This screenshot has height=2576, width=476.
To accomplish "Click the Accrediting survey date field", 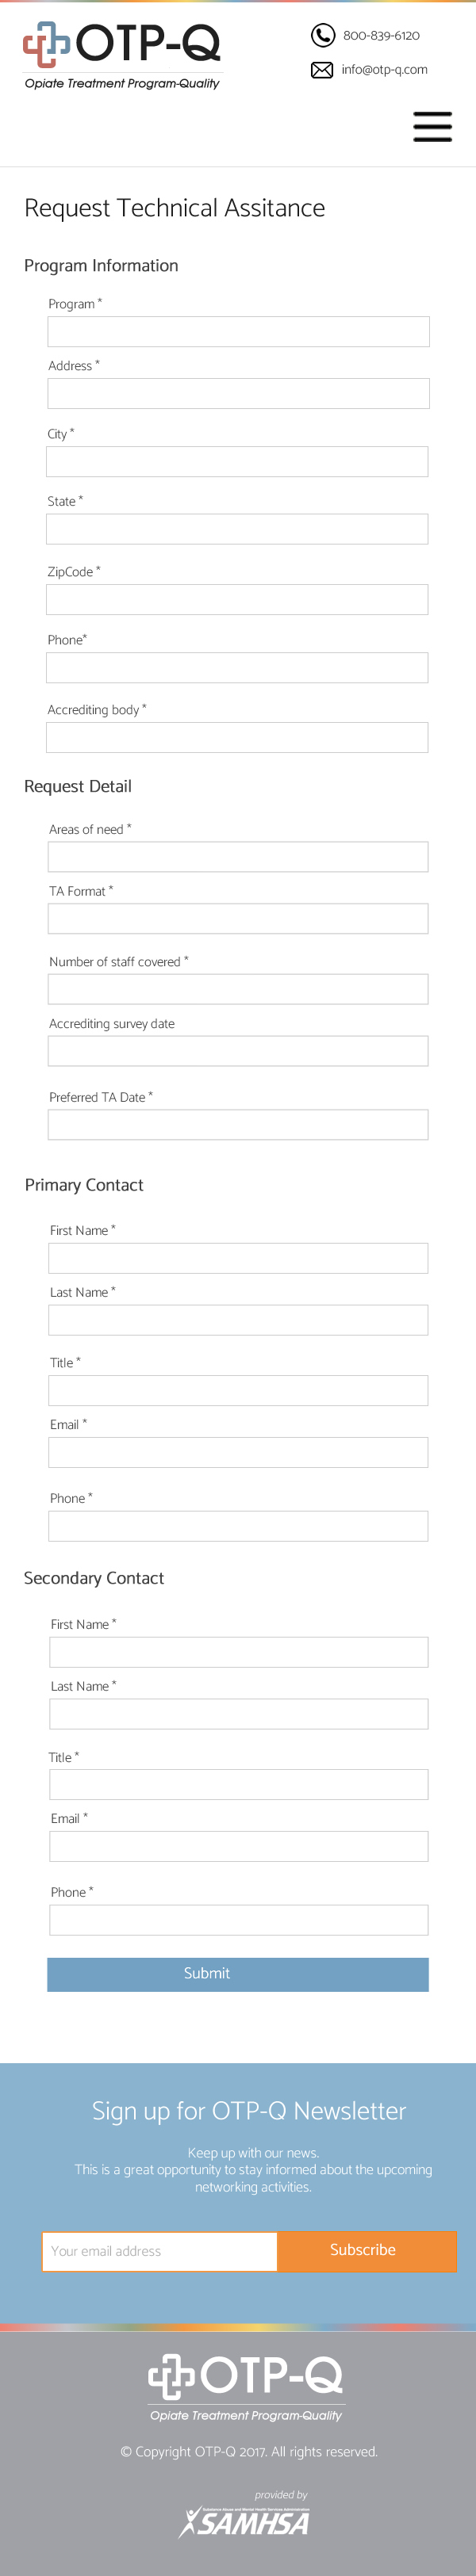I will (x=238, y=1051).
